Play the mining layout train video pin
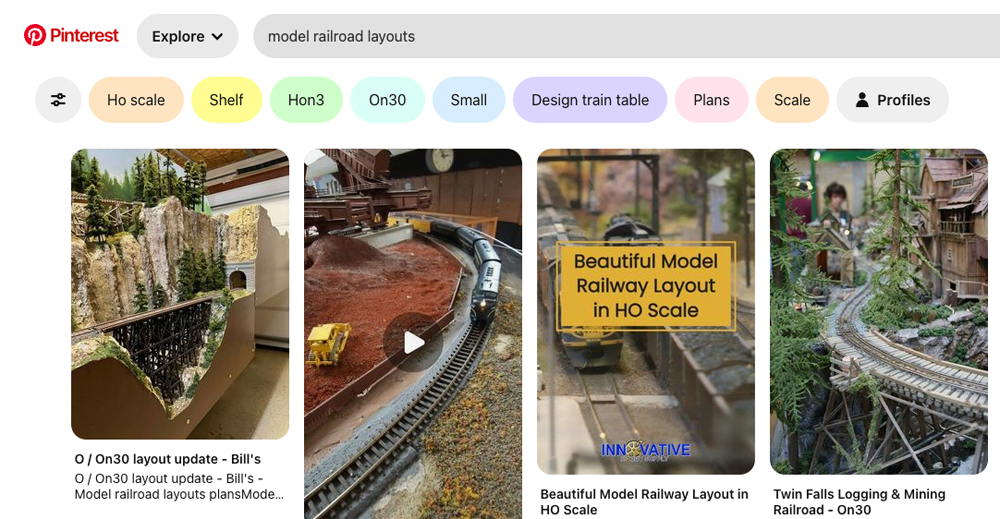Viewport: 1000px width, 519px height. click(413, 342)
